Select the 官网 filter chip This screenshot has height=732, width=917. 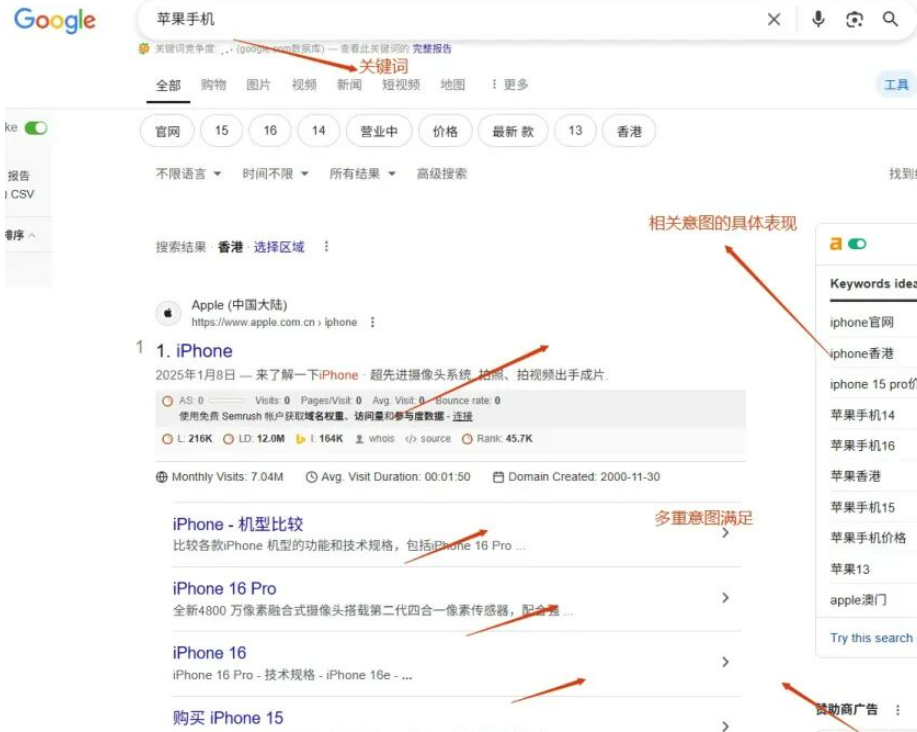pyautogui.click(x=167, y=131)
